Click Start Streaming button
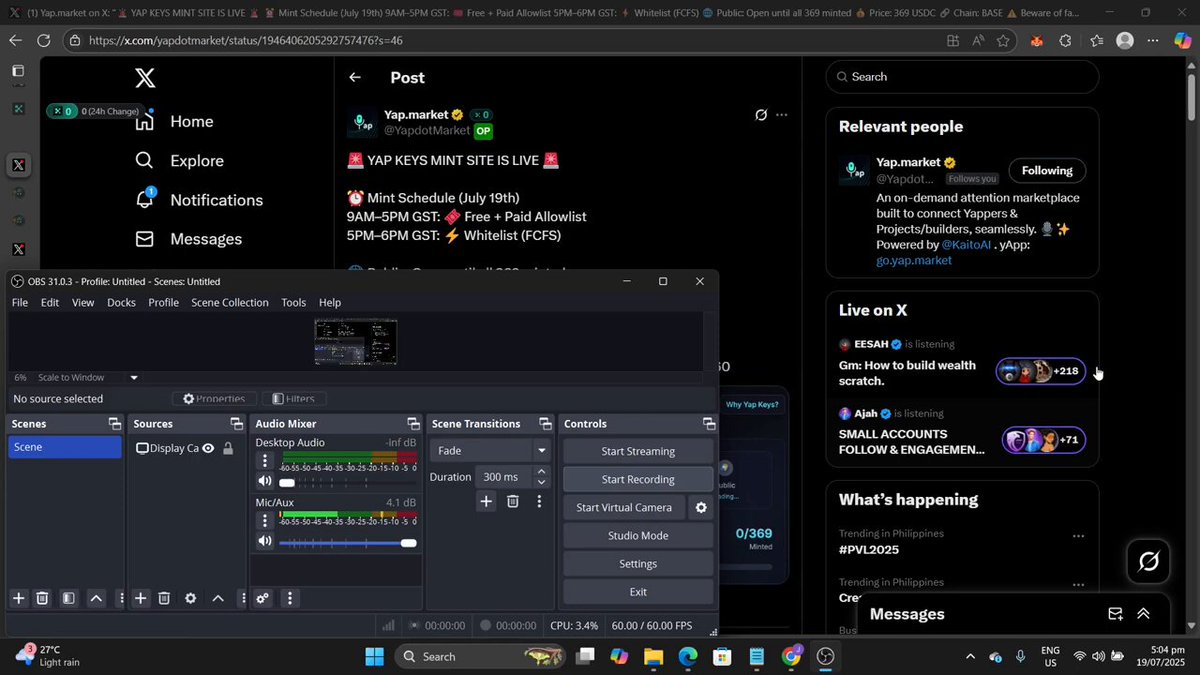 [x=638, y=451]
